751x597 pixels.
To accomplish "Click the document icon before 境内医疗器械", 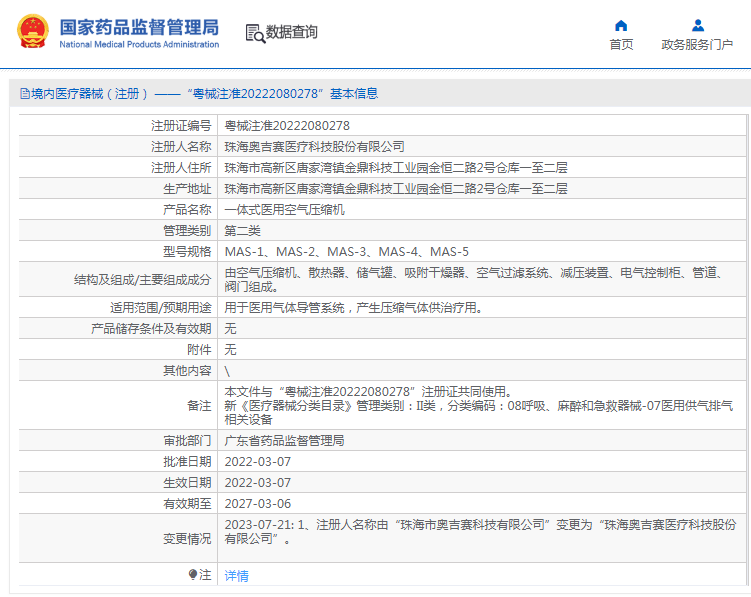I will pos(24,93).
